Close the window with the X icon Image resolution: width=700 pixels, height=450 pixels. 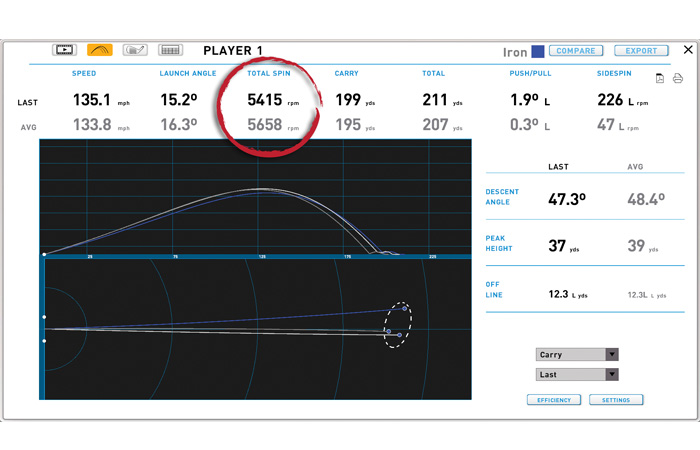click(x=688, y=49)
